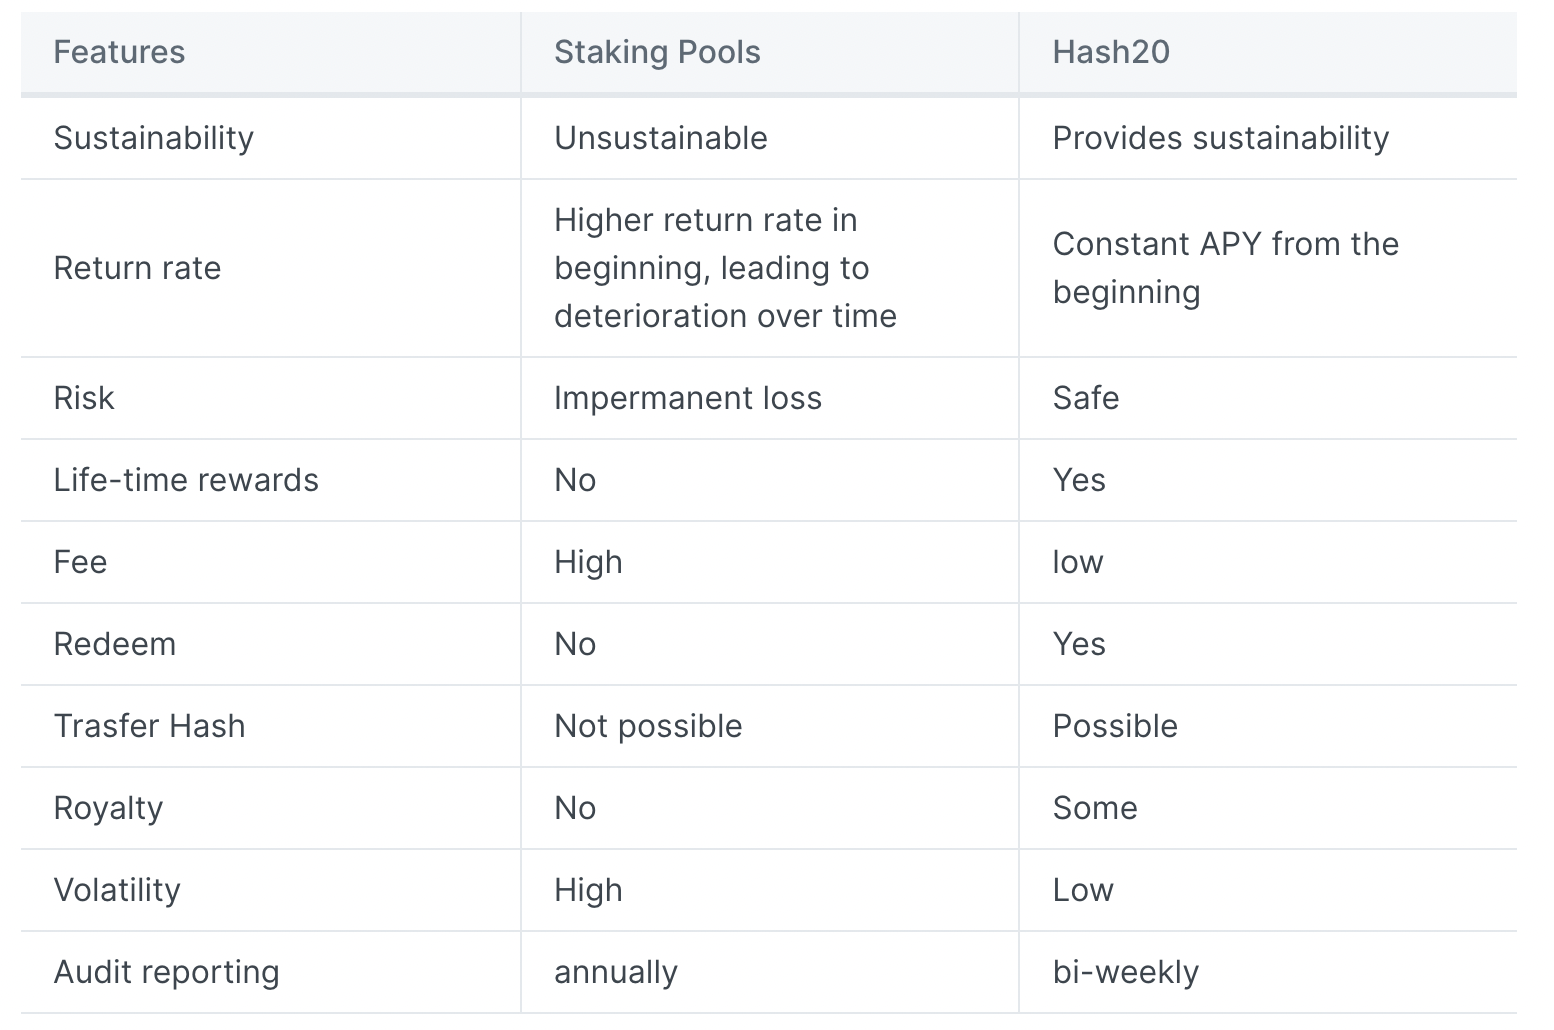This screenshot has width=1554, height=1030.
Task: Click the Hash20 column header
Action: click(1111, 52)
